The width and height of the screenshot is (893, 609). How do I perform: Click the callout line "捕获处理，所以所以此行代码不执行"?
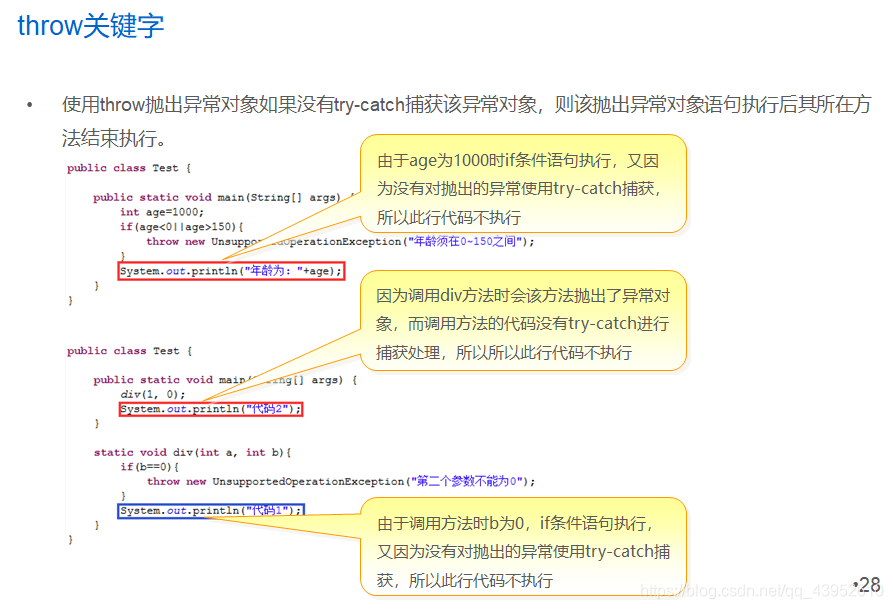click(x=503, y=353)
